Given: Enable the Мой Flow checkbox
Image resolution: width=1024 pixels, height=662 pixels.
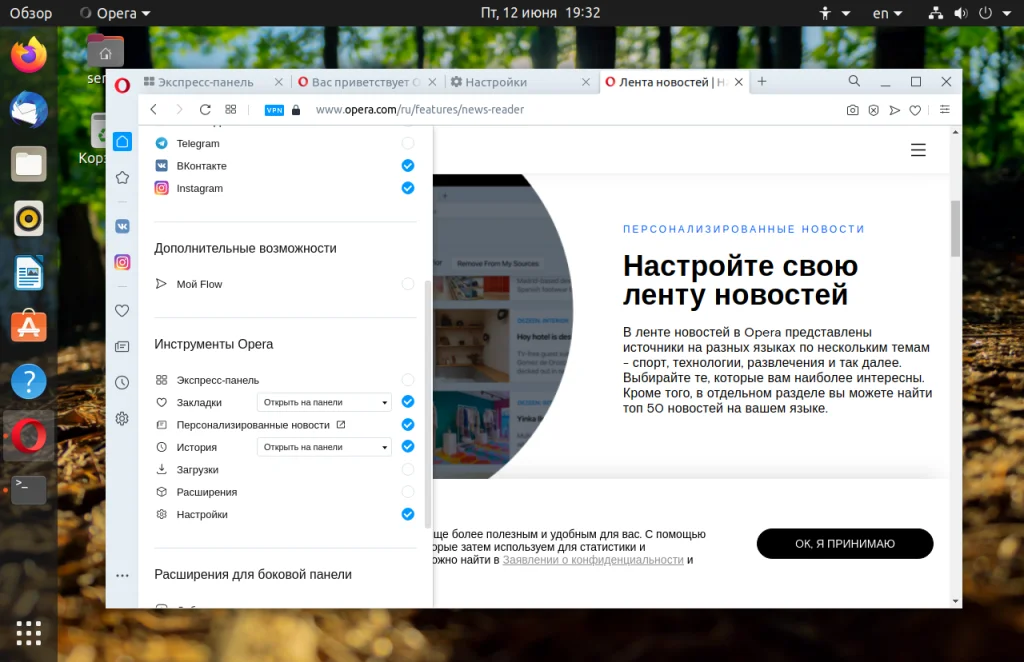Looking at the screenshot, I should pyautogui.click(x=408, y=284).
